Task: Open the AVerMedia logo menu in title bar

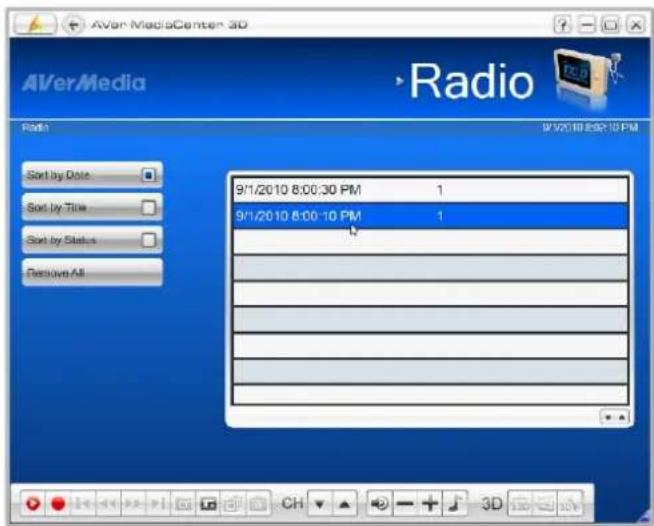Action: coord(35,24)
